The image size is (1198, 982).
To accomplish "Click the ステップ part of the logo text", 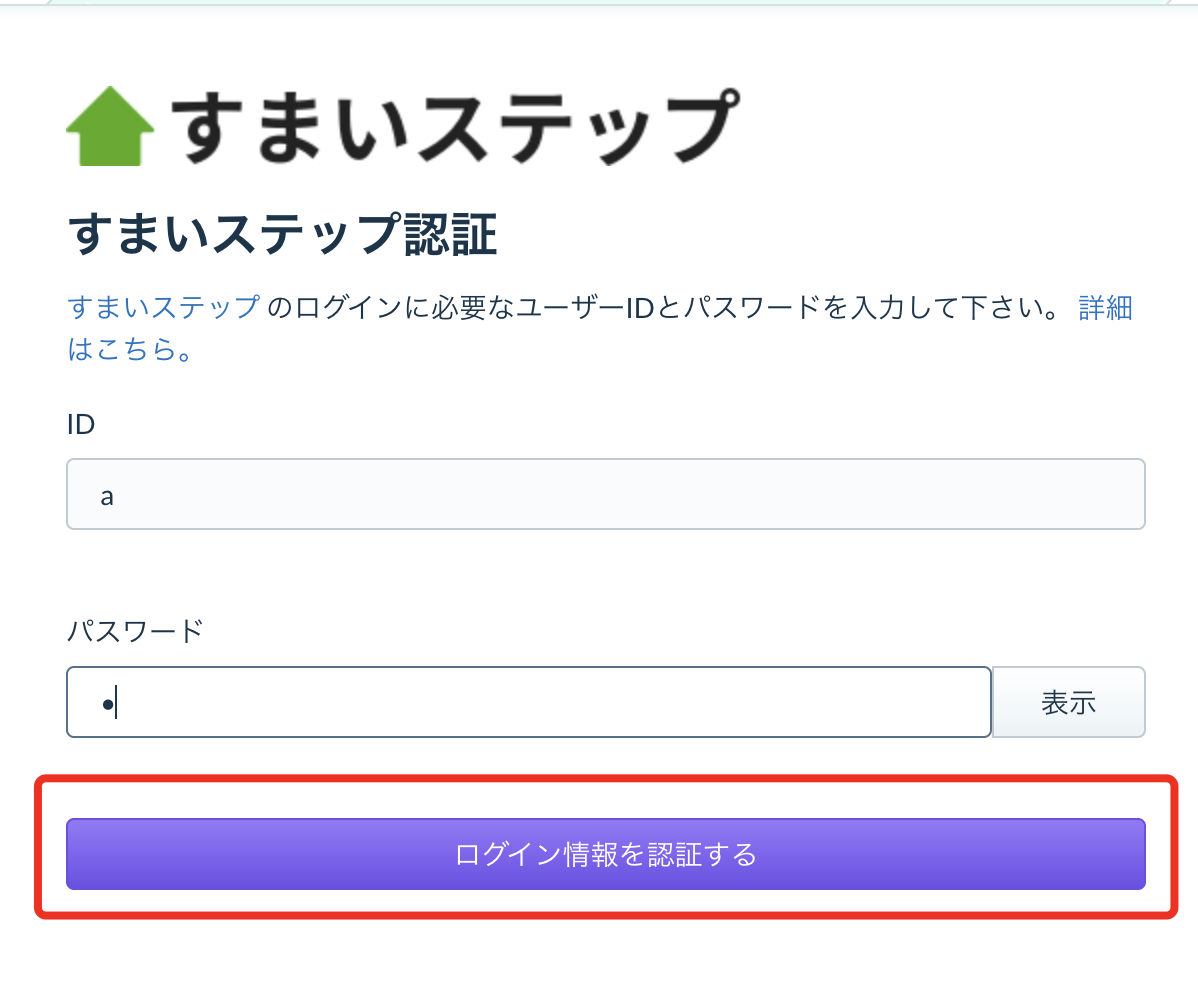I will 577,126.
